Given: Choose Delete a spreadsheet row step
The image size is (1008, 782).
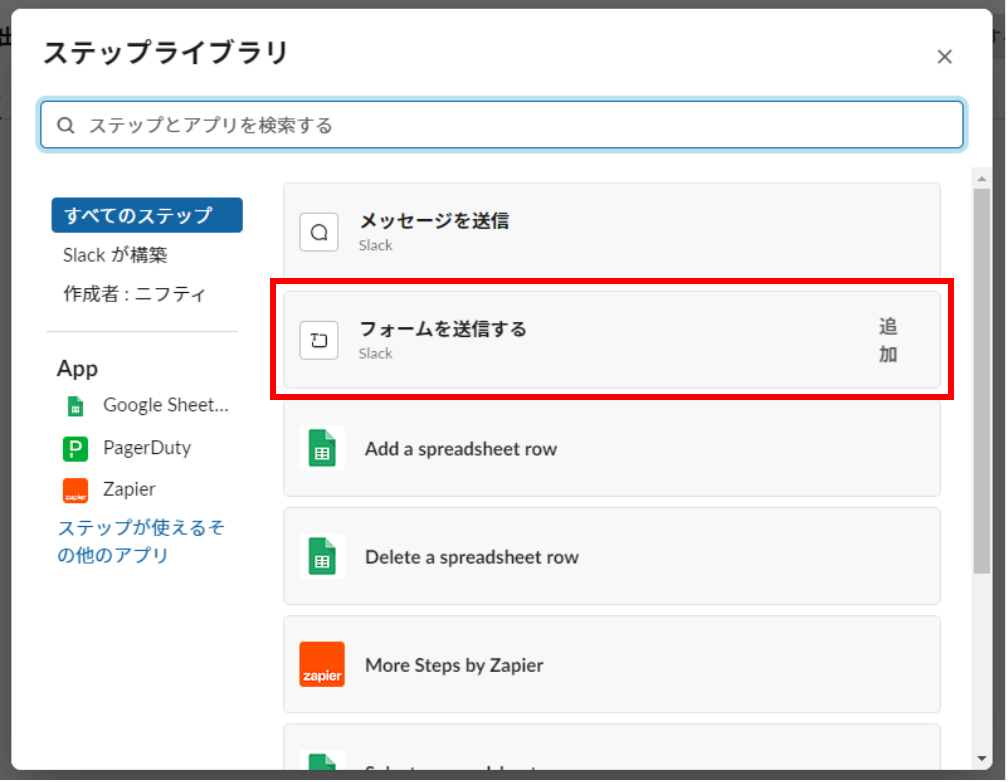Looking at the screenshot, I should (611, 556).
